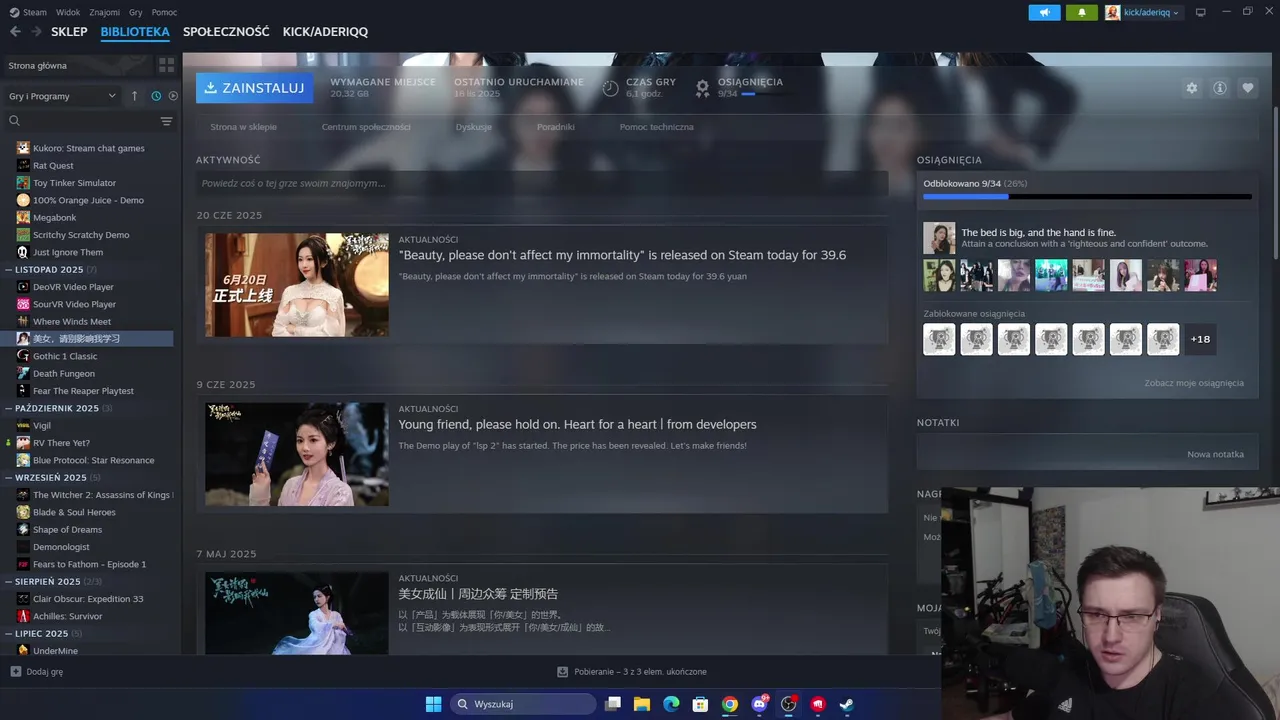This screenshot has width=1280, height=720.
Task: Click the play time clock icon
Action: click(610, 87)
